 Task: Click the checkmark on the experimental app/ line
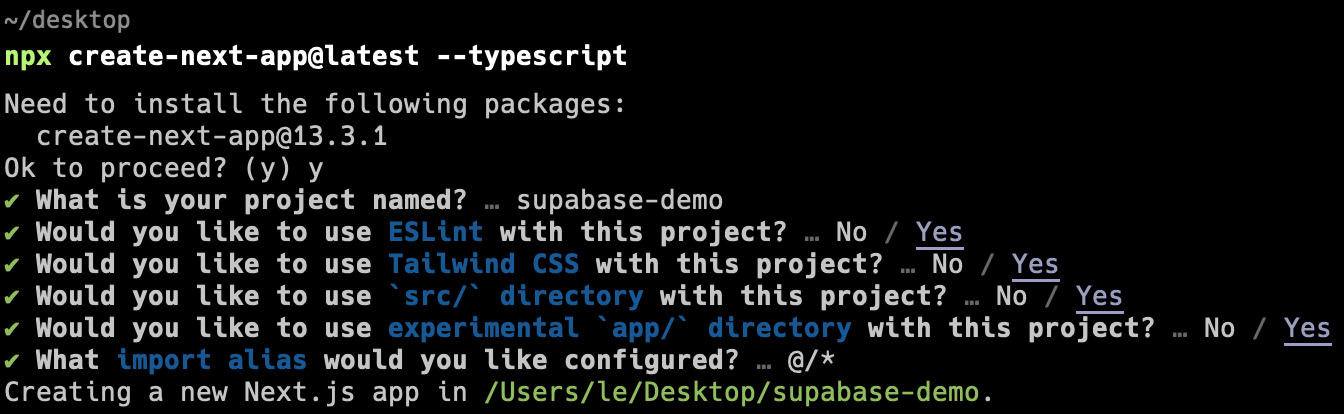pyautogui.click(x=11, y=328)
